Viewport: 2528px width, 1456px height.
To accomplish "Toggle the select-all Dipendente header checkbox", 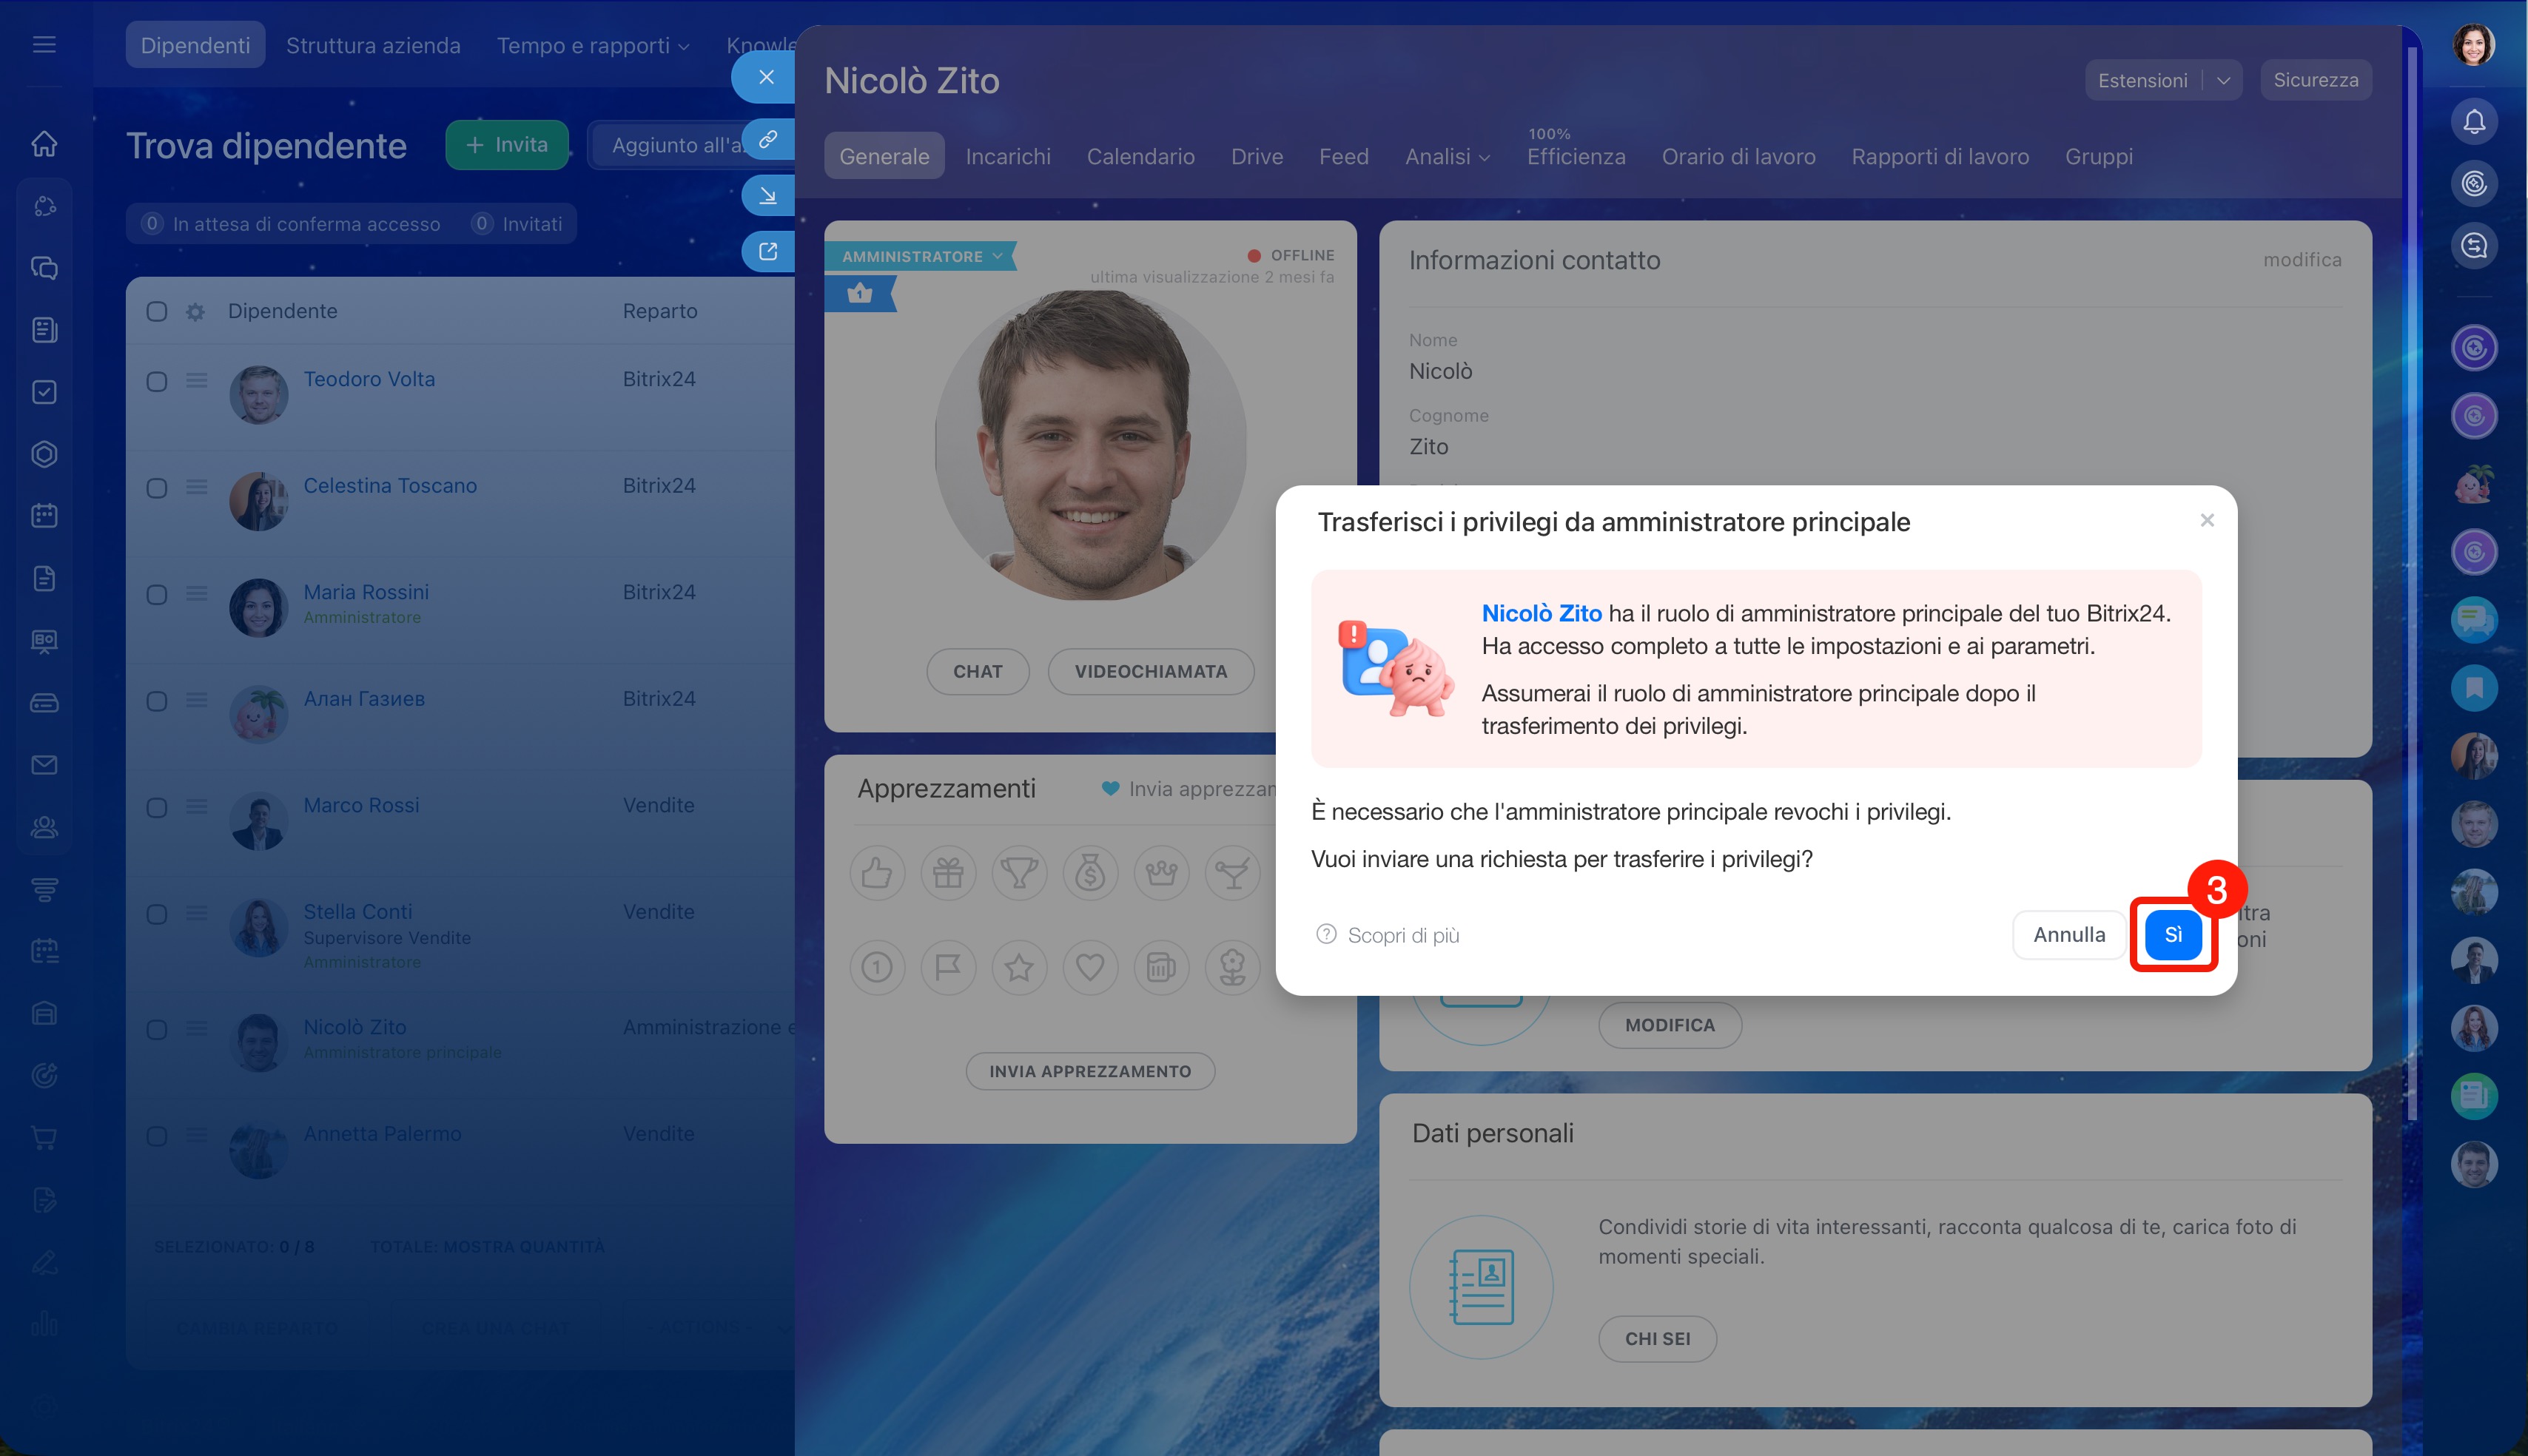I will pos(157,311).
